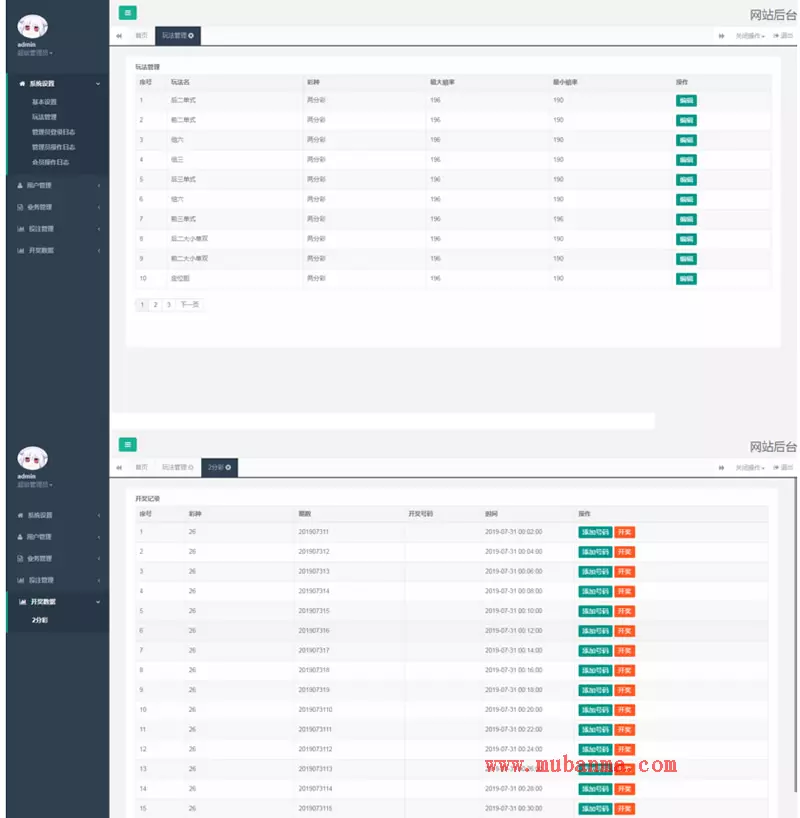The image size is (800, 818).
Task: Click the tab scroll-left double-arrow icon in top panel
Action: (119, 35)
